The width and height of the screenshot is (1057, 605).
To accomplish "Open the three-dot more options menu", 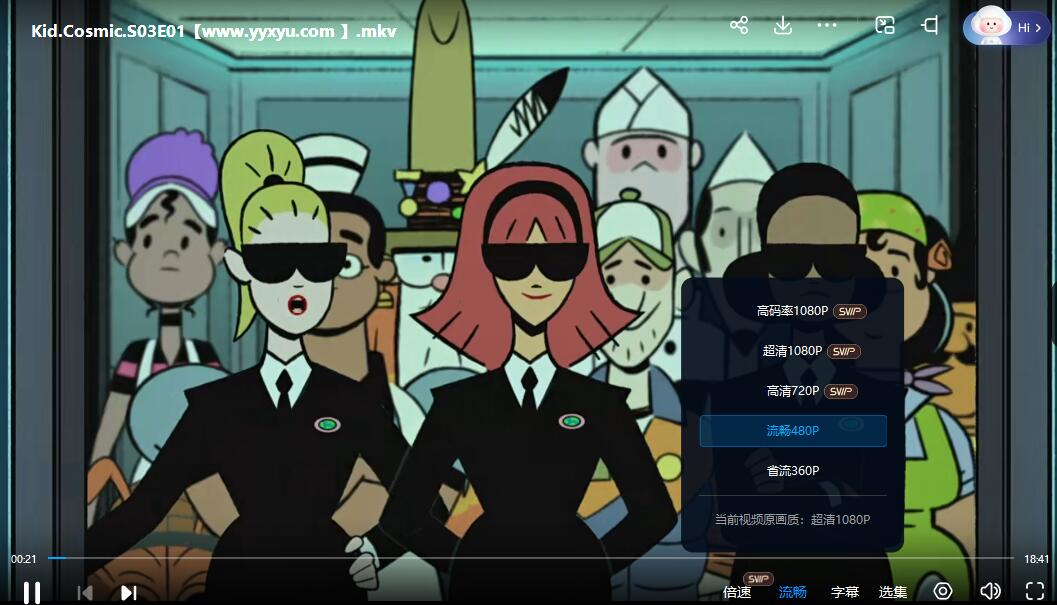I will pyautogui.click(x=826, y=26).
